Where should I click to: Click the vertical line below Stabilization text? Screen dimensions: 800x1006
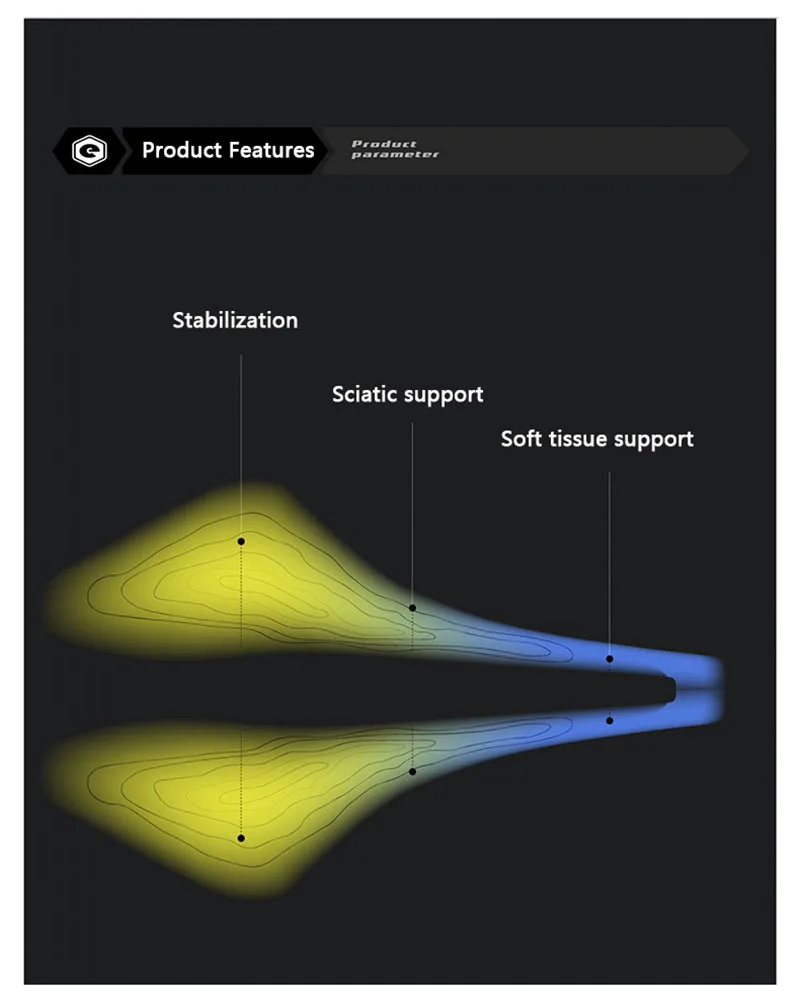(241, 447)
